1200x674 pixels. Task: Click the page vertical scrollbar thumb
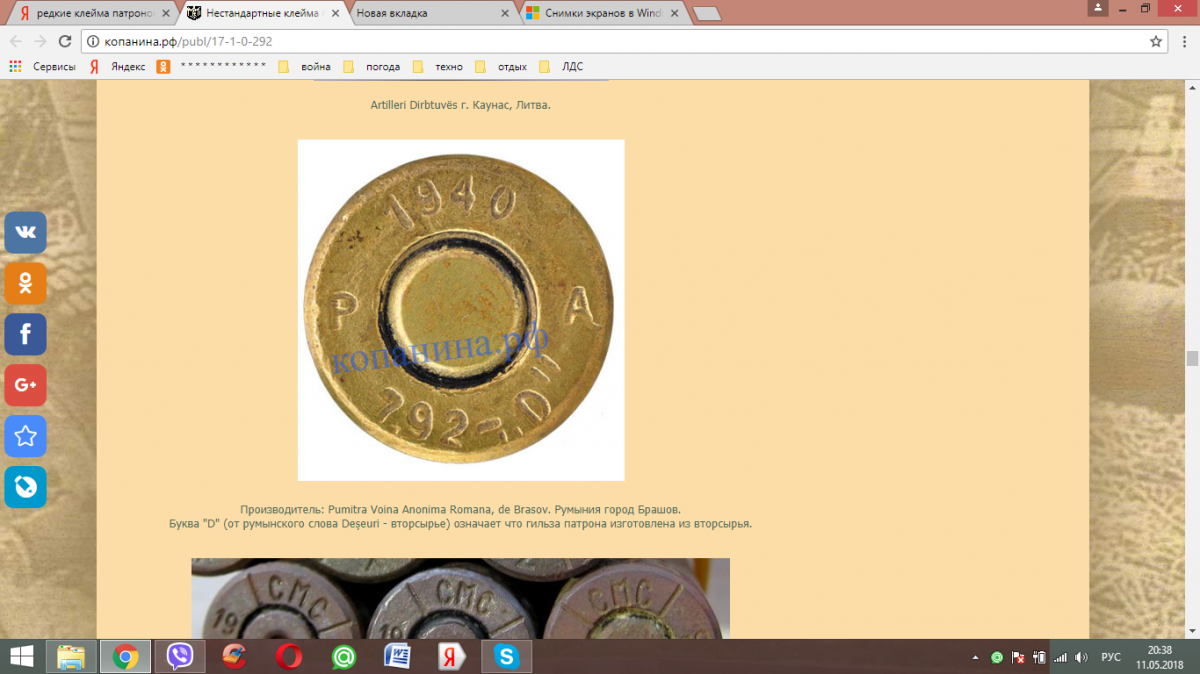point(1192,358)
